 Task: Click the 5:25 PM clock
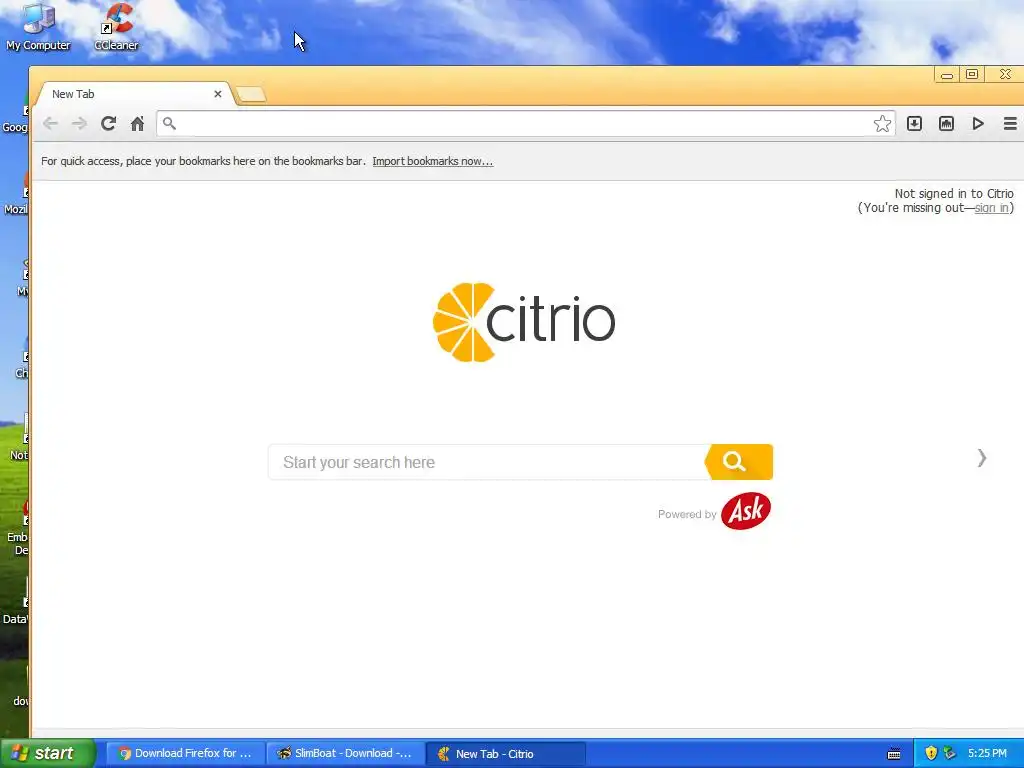point(987,753)
